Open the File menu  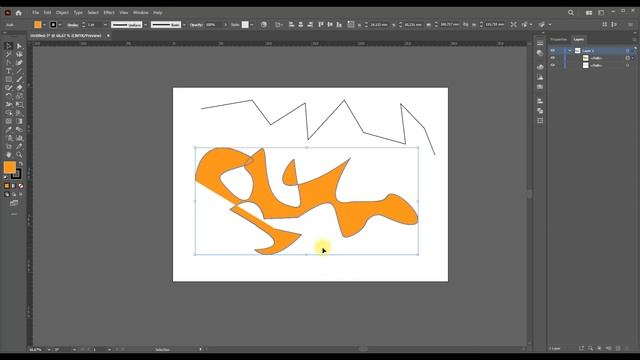pos(36,13)
